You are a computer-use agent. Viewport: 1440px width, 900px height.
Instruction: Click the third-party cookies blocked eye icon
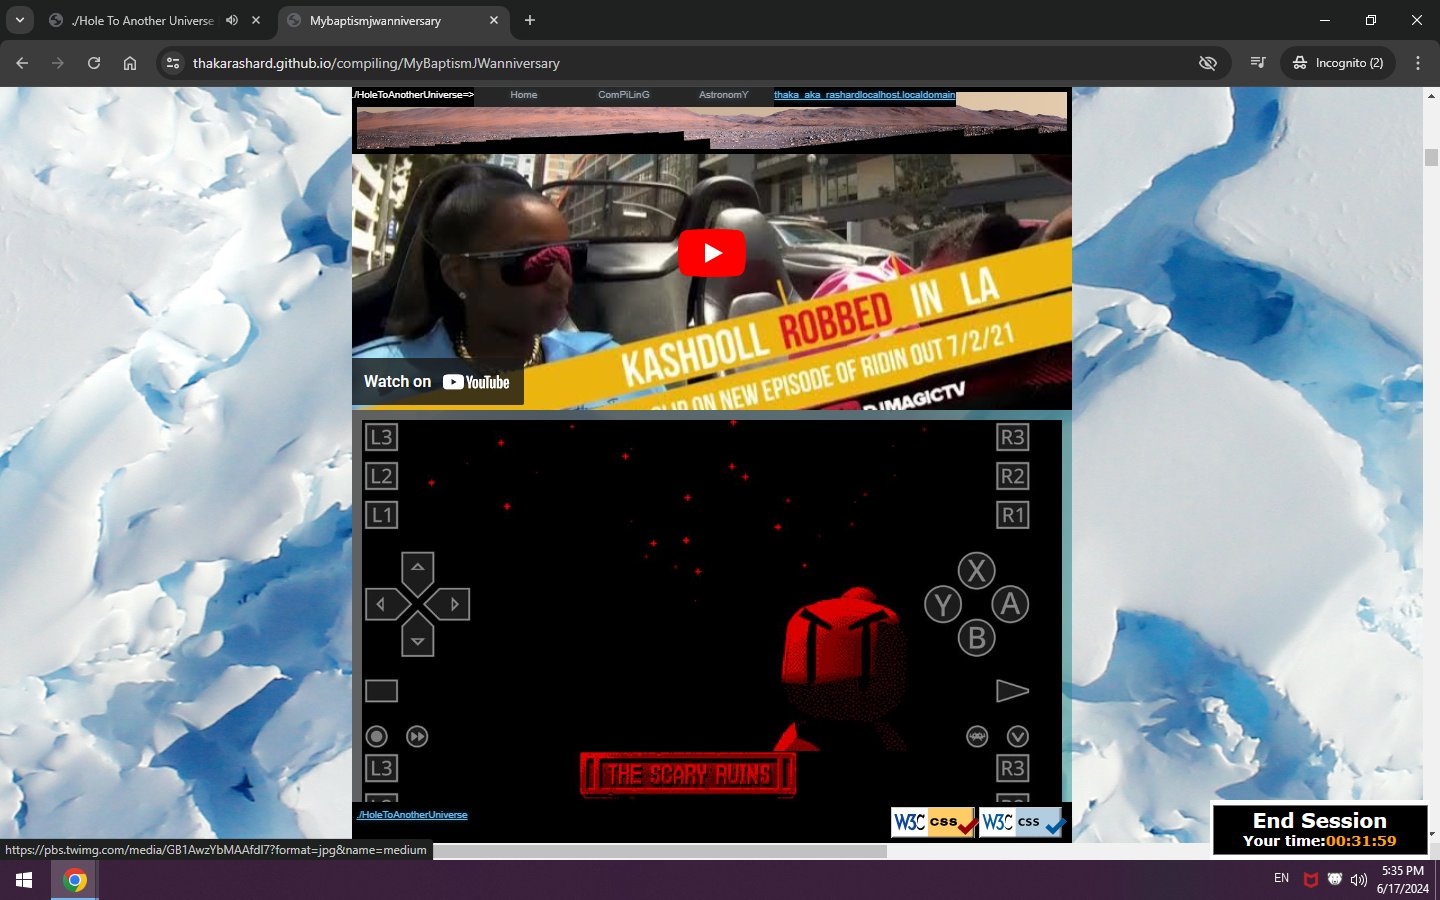coord(1208,63)
